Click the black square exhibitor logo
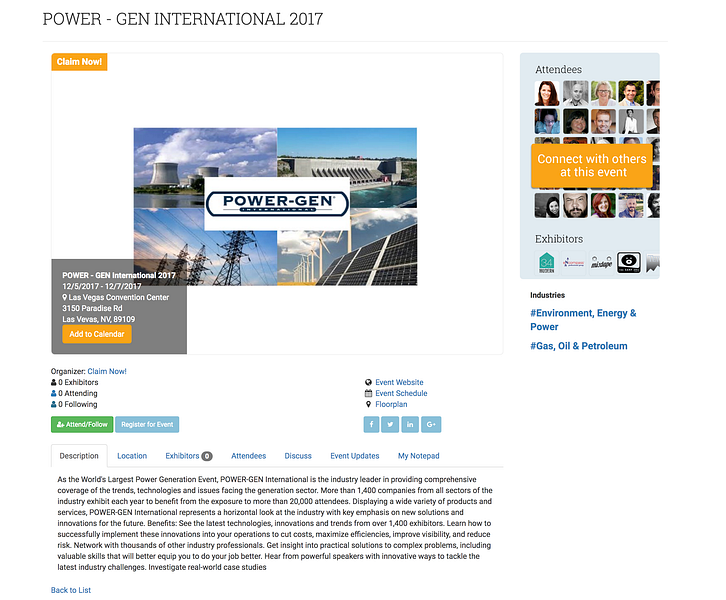 coord(629,263)
